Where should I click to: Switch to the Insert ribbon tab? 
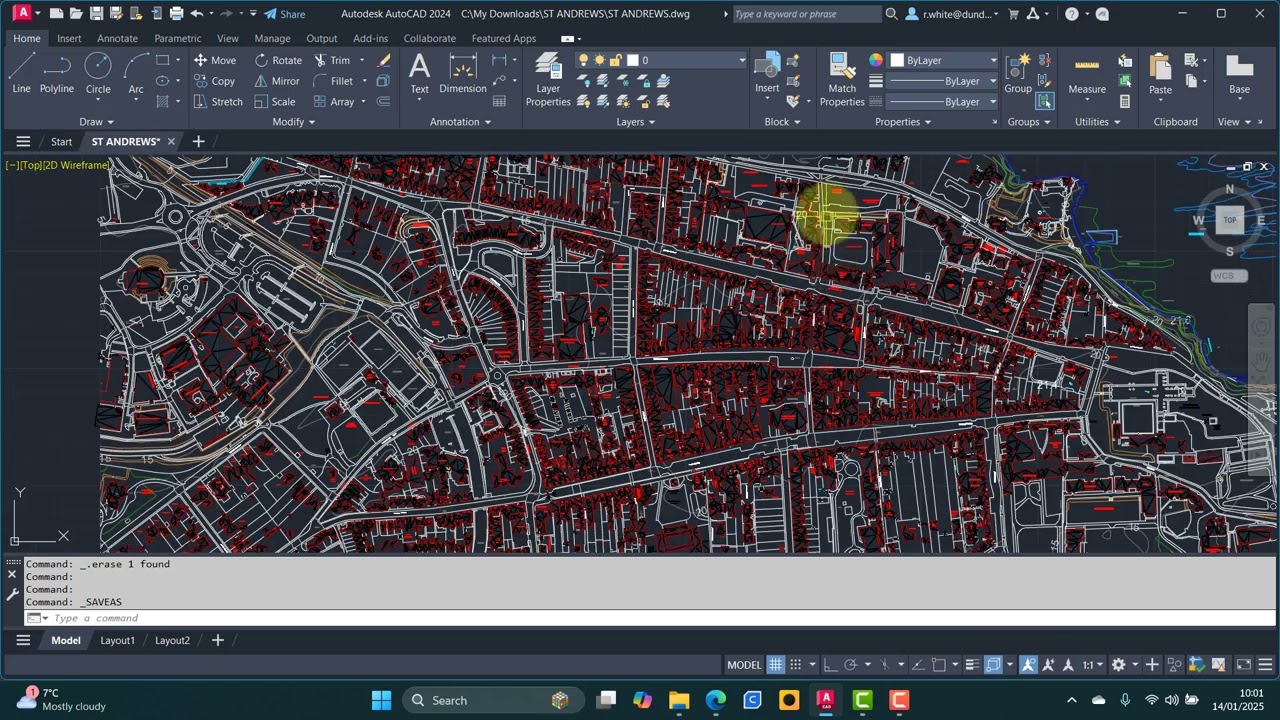[x=69, y=38]
